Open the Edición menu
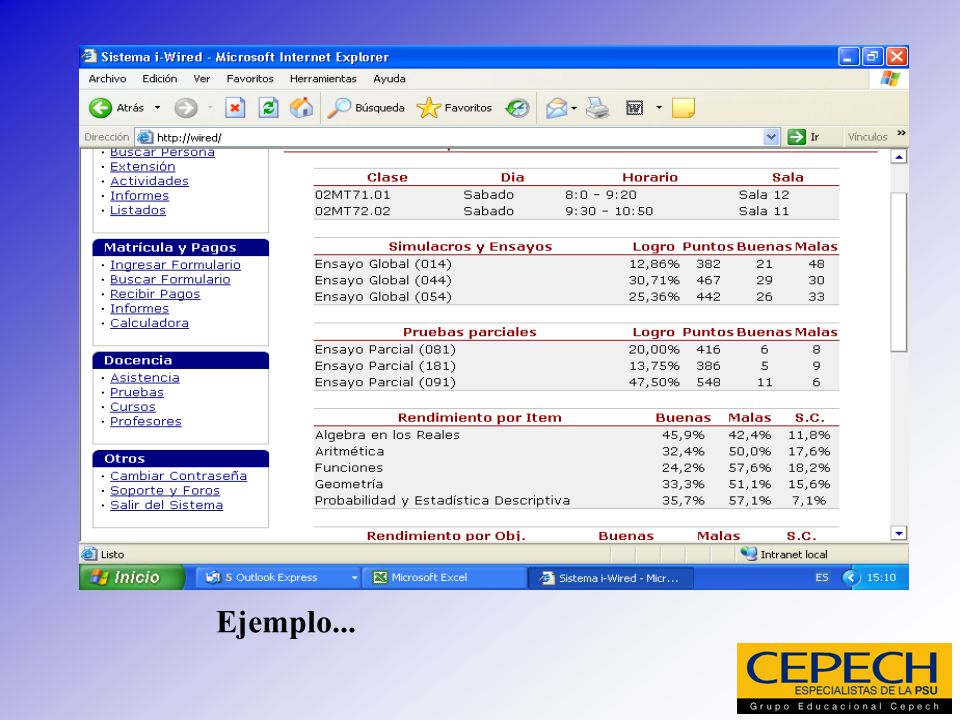 pos(160,78)
